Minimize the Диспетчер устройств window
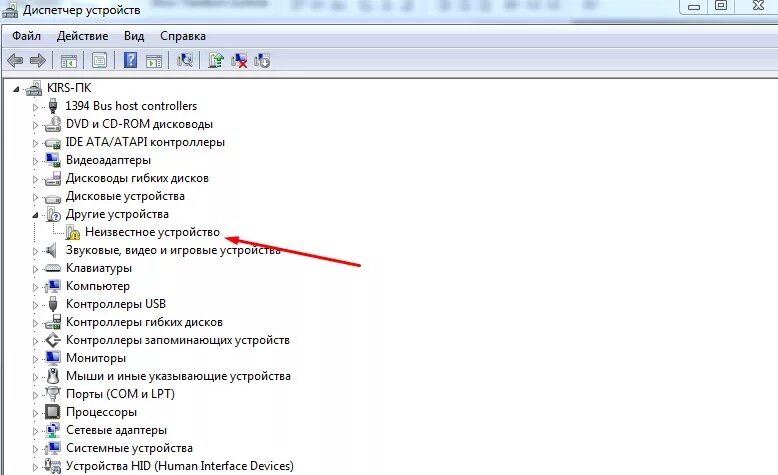Screen dimensions: 778x475 point(695,6)
